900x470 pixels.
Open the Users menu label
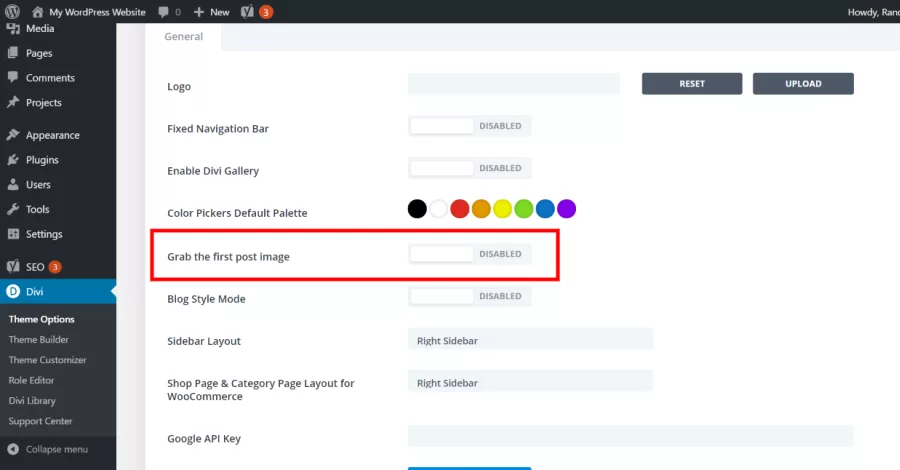click(38, 185)
